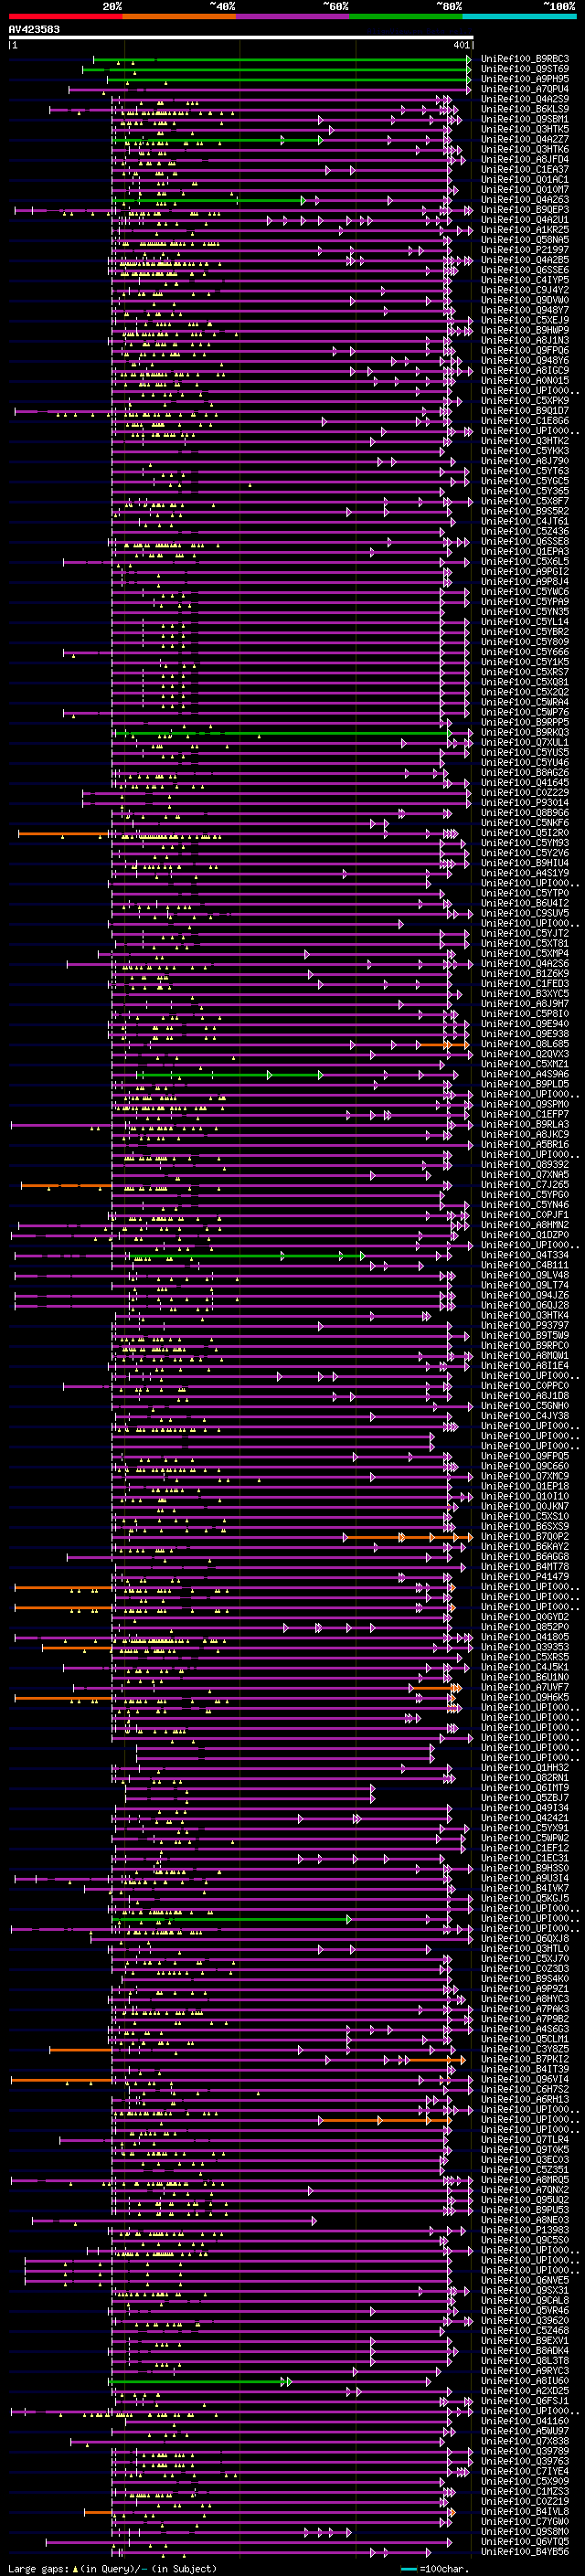
Task: Select hit label UniRef100_A8IGC9
Action: pos(525,371)
